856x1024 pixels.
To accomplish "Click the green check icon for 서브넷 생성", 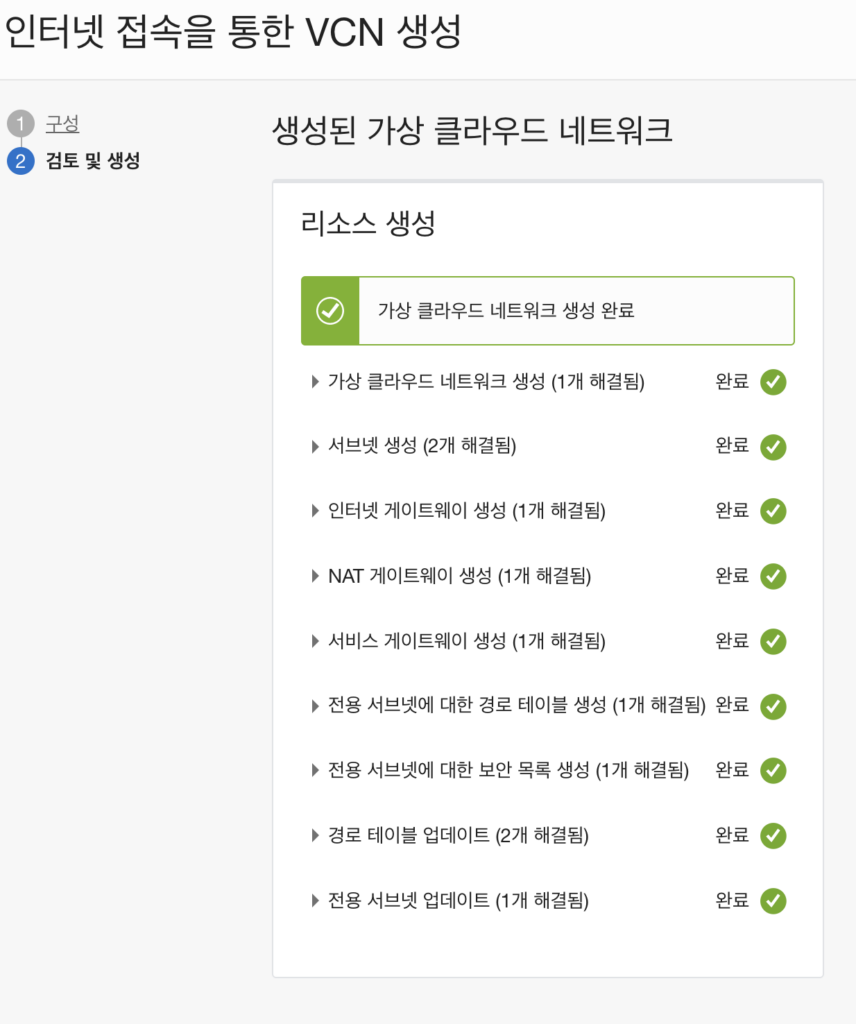I will coord(773,447).
